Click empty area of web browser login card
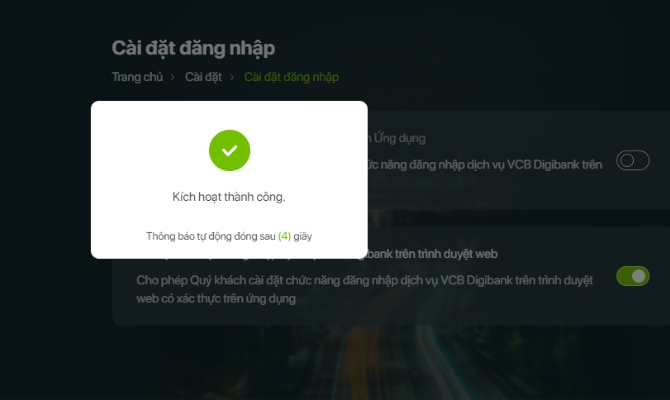 pyautogui.click(x=427, y=314)
